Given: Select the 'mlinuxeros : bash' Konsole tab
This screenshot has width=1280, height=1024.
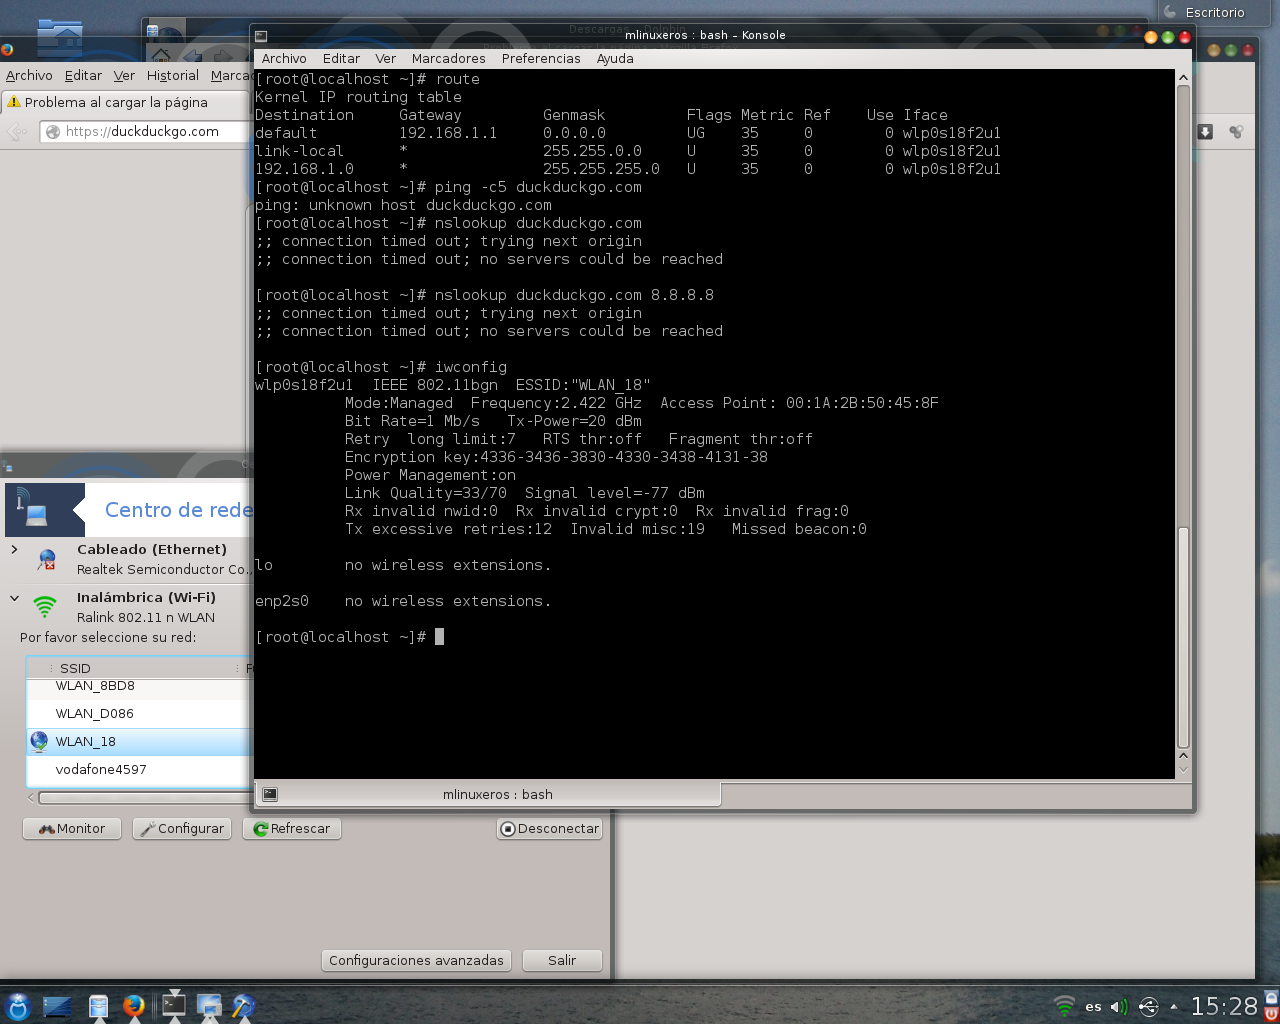Looking at the screenshot, I should point(487,794).
